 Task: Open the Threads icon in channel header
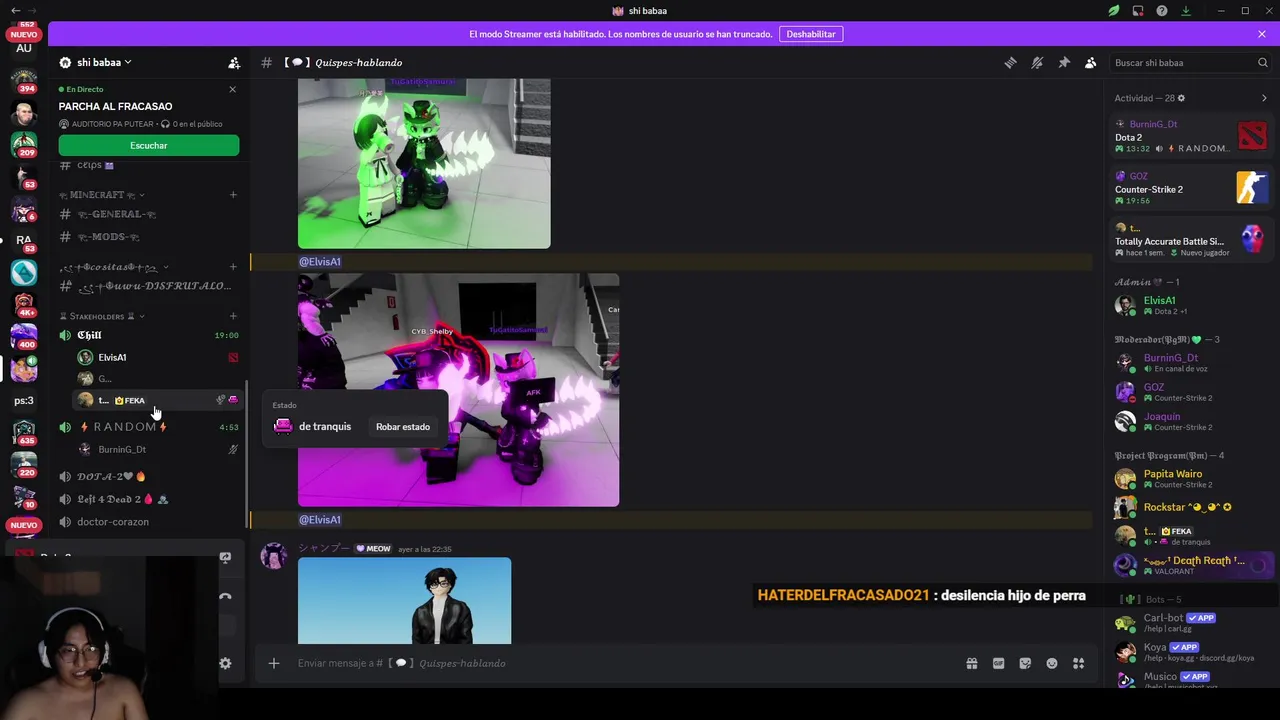coord(1010,62)
